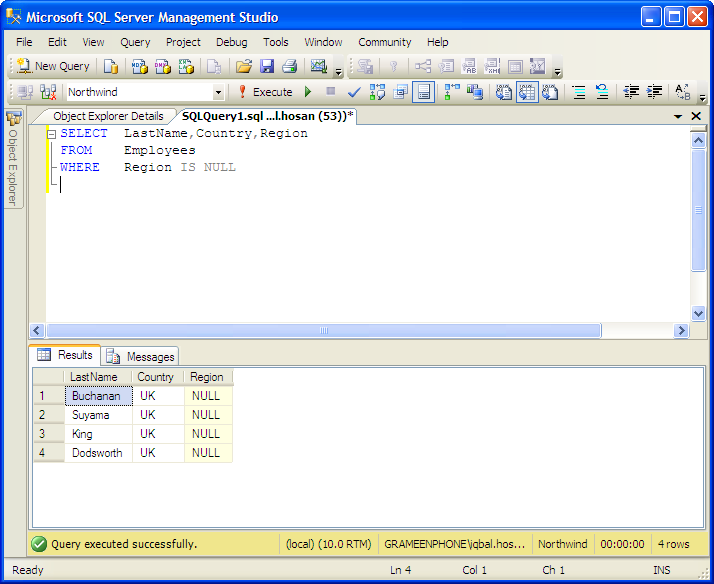Switch output to Results to Grid

pyautogui.click(x=527, y=92)
